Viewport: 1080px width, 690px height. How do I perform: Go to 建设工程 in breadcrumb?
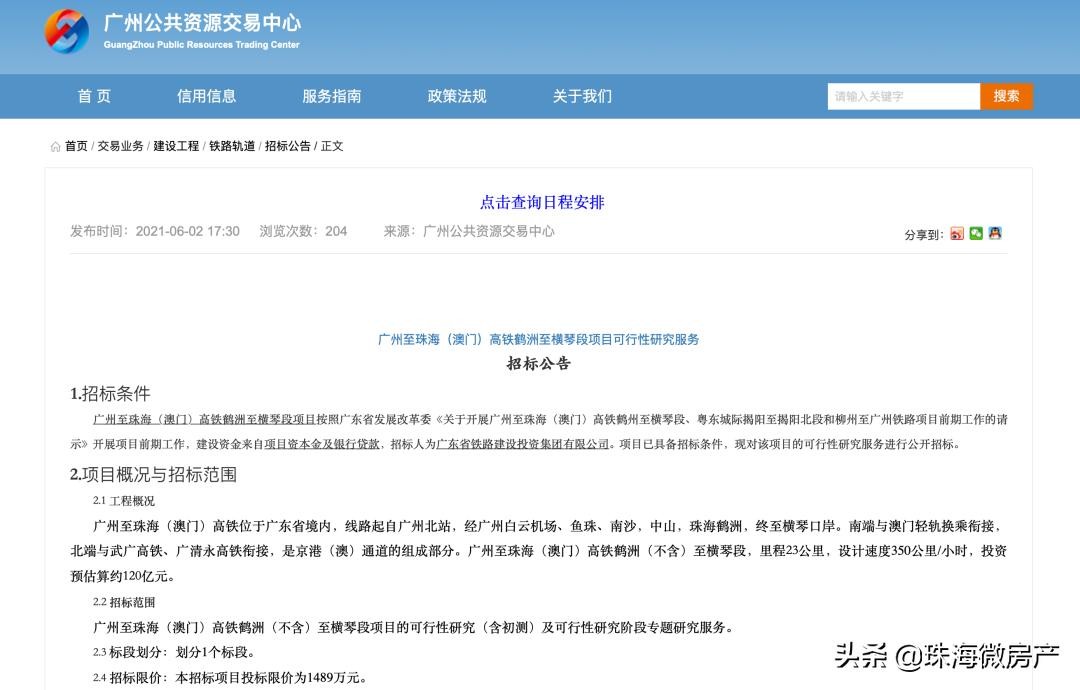tap(176, 146)
